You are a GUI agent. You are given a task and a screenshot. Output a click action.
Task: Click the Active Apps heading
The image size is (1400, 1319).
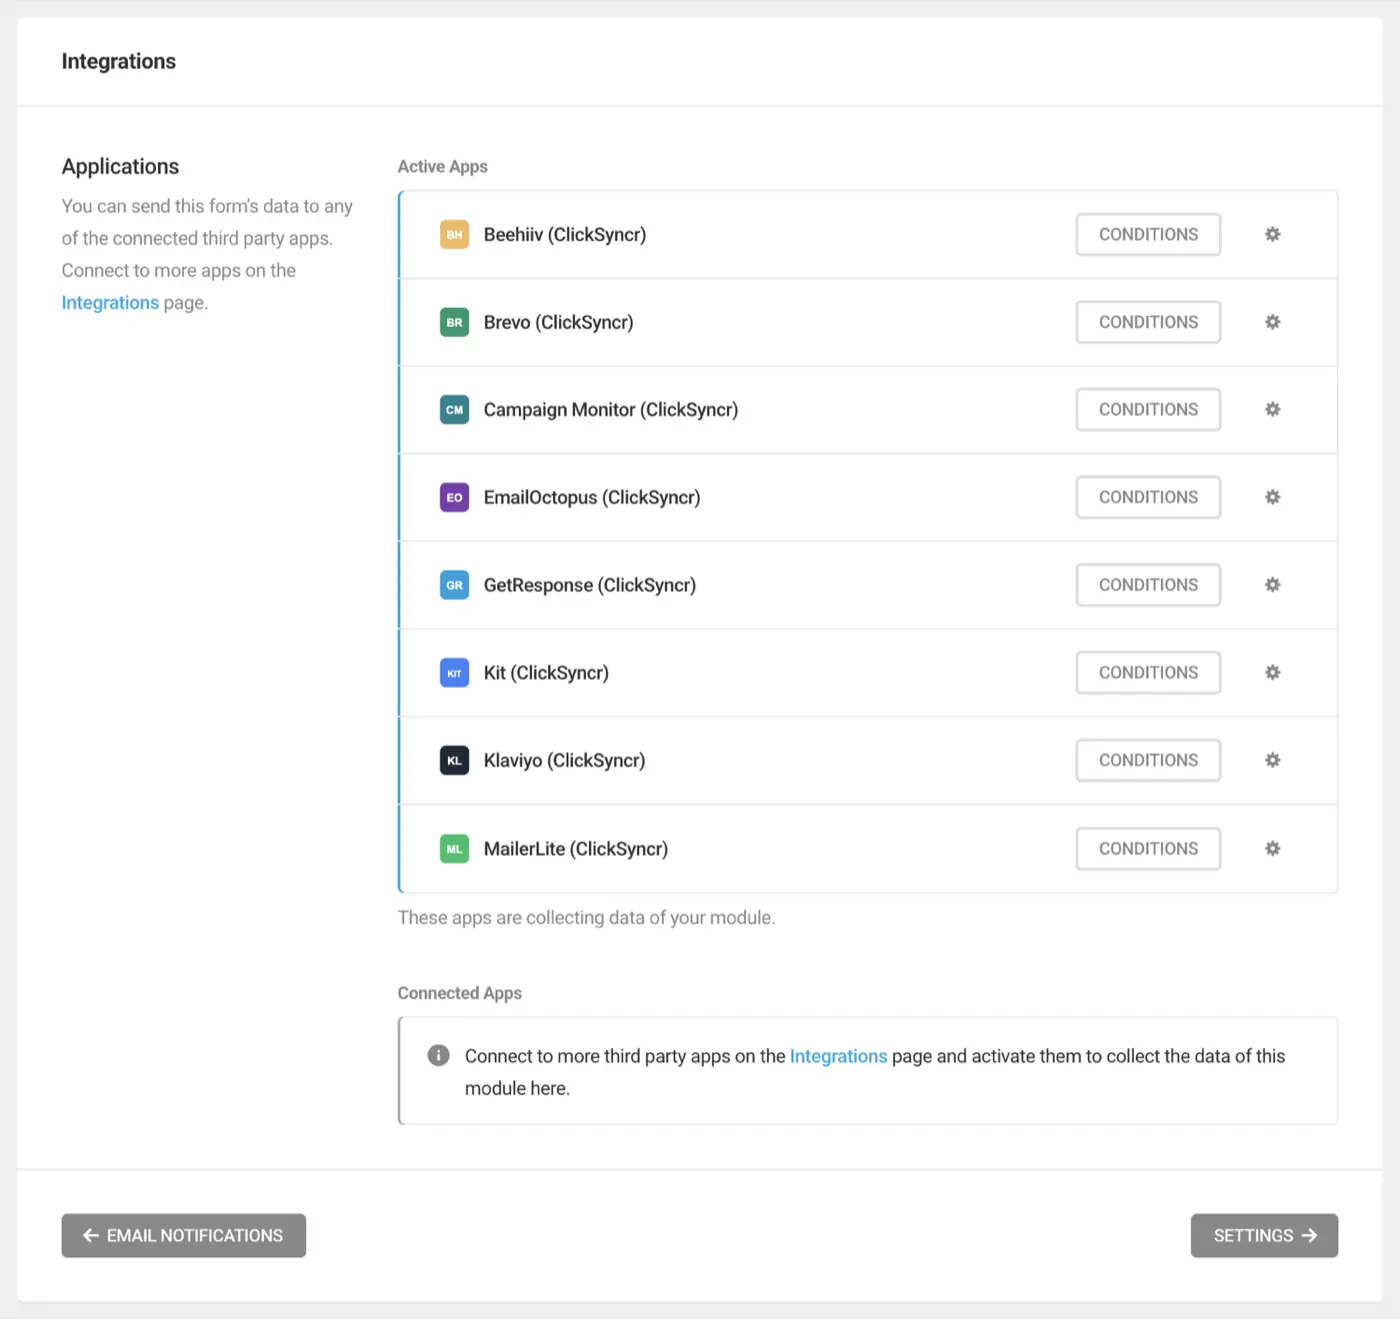coord(442,166)
